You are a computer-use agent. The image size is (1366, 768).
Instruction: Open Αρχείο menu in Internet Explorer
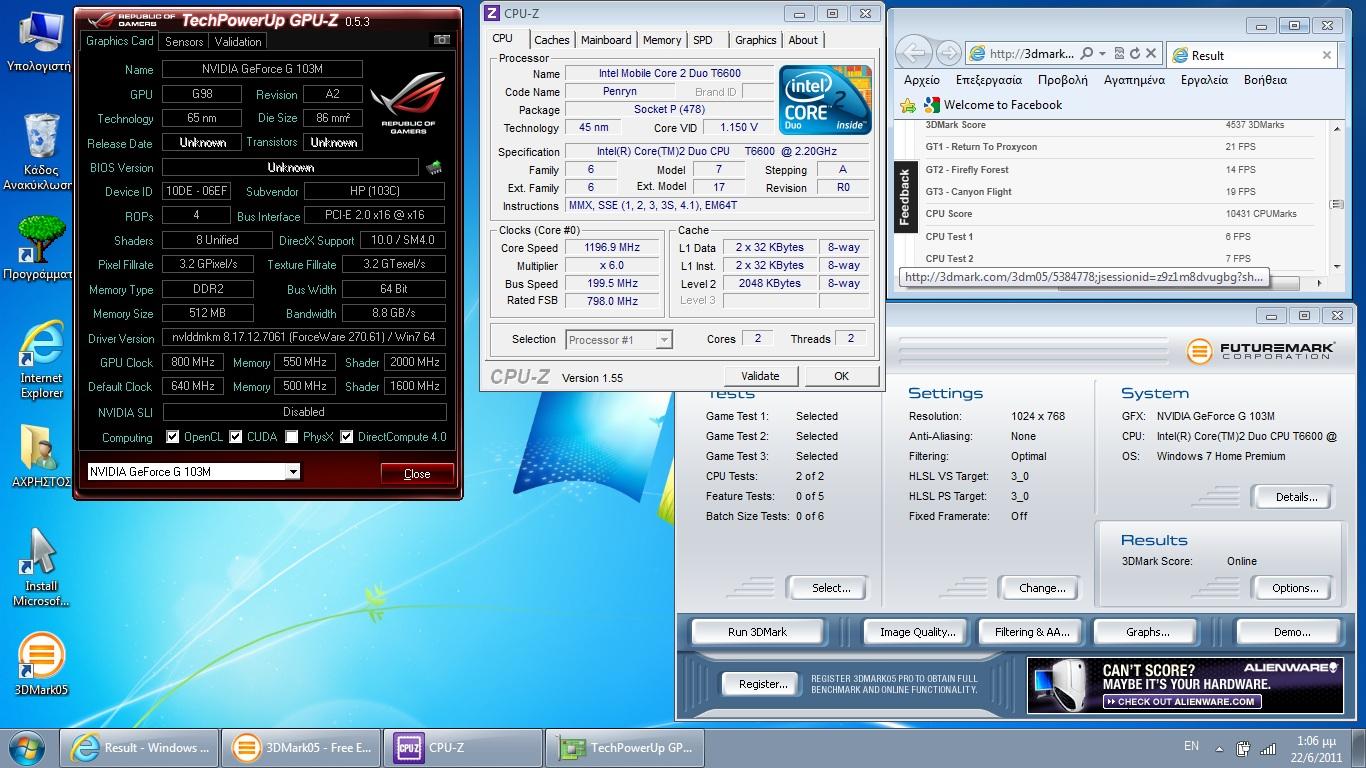click(x=921, y=80)
